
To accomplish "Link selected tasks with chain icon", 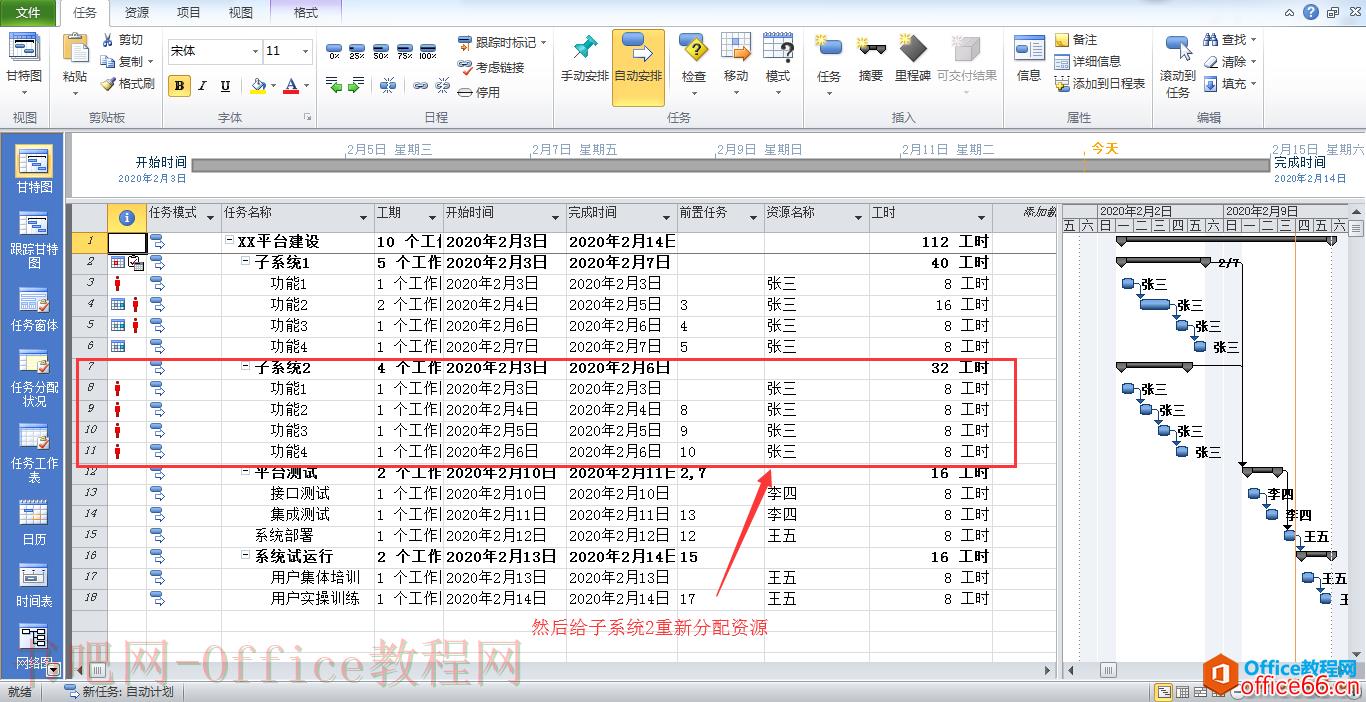I will pyautogui.click(x=421, y=86).
